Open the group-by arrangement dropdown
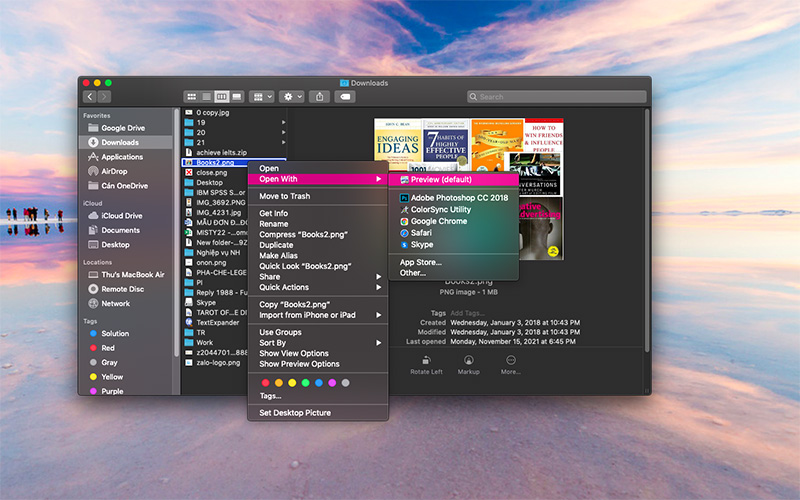The height and width of the screenshot is (500, 800). (x=262, y=97)
